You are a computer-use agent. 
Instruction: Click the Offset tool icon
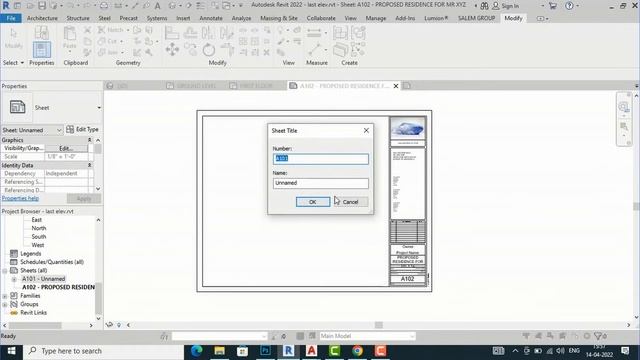[x=190, y=33]
